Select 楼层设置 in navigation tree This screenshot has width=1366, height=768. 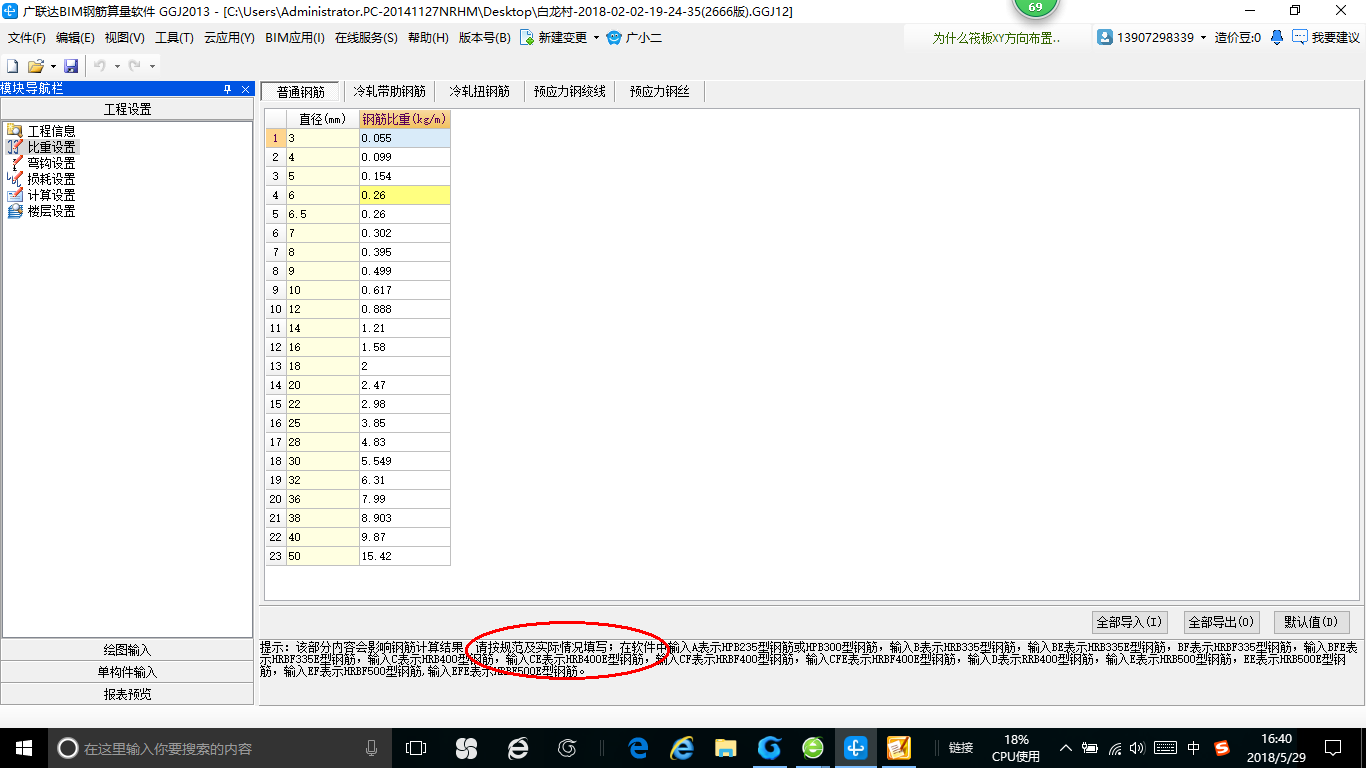(x=51, y=211)
